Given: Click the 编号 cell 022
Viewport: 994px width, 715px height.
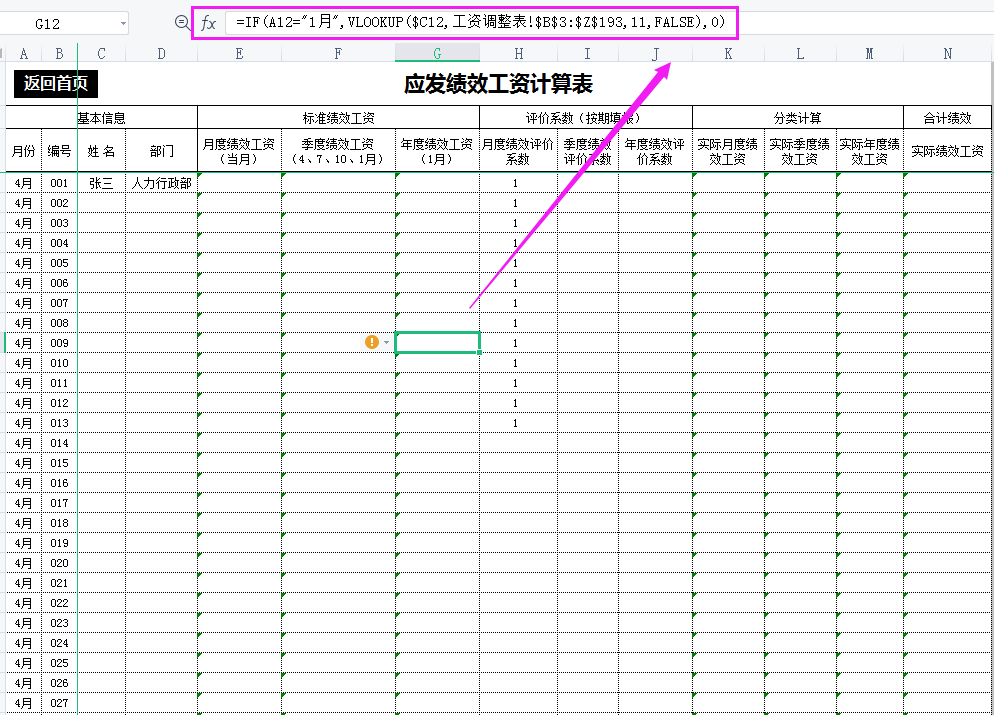Looking at the screenshot, I should pyautogui.click(x=59, y=603).
